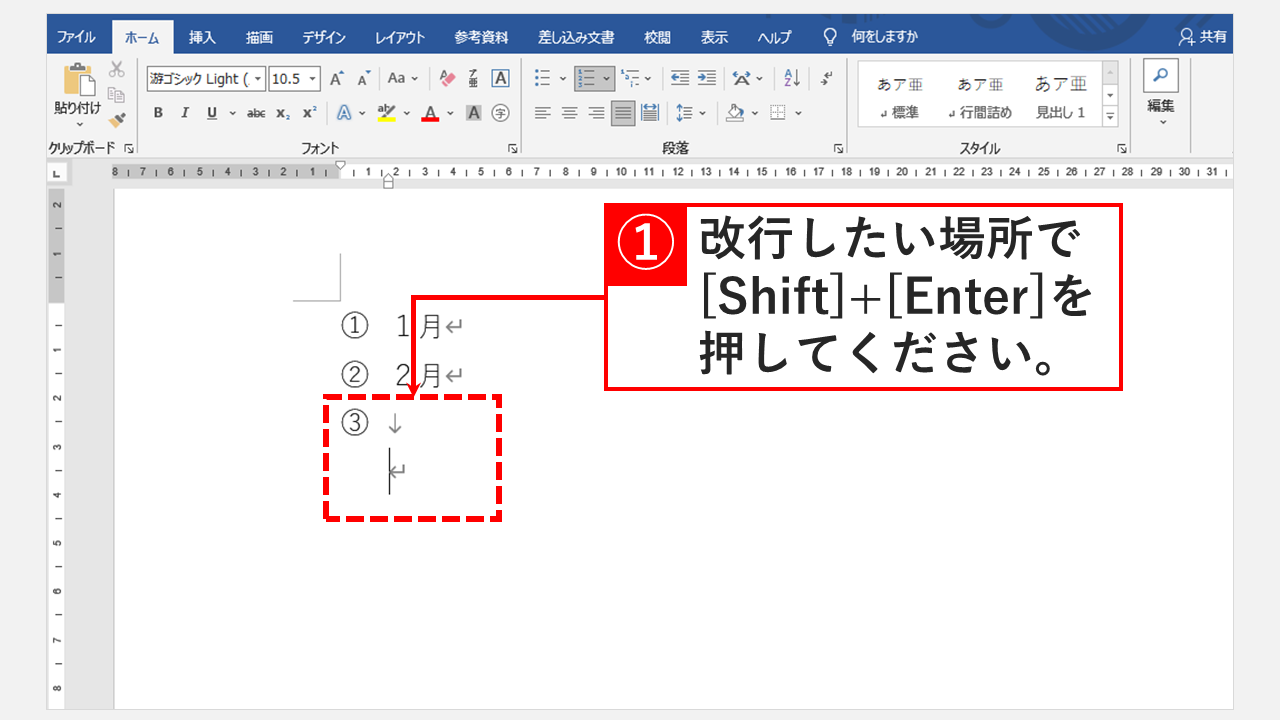Click the multilevel list icon
The height and width of the screenshot is (720, 1280).
tap(630, 78)
